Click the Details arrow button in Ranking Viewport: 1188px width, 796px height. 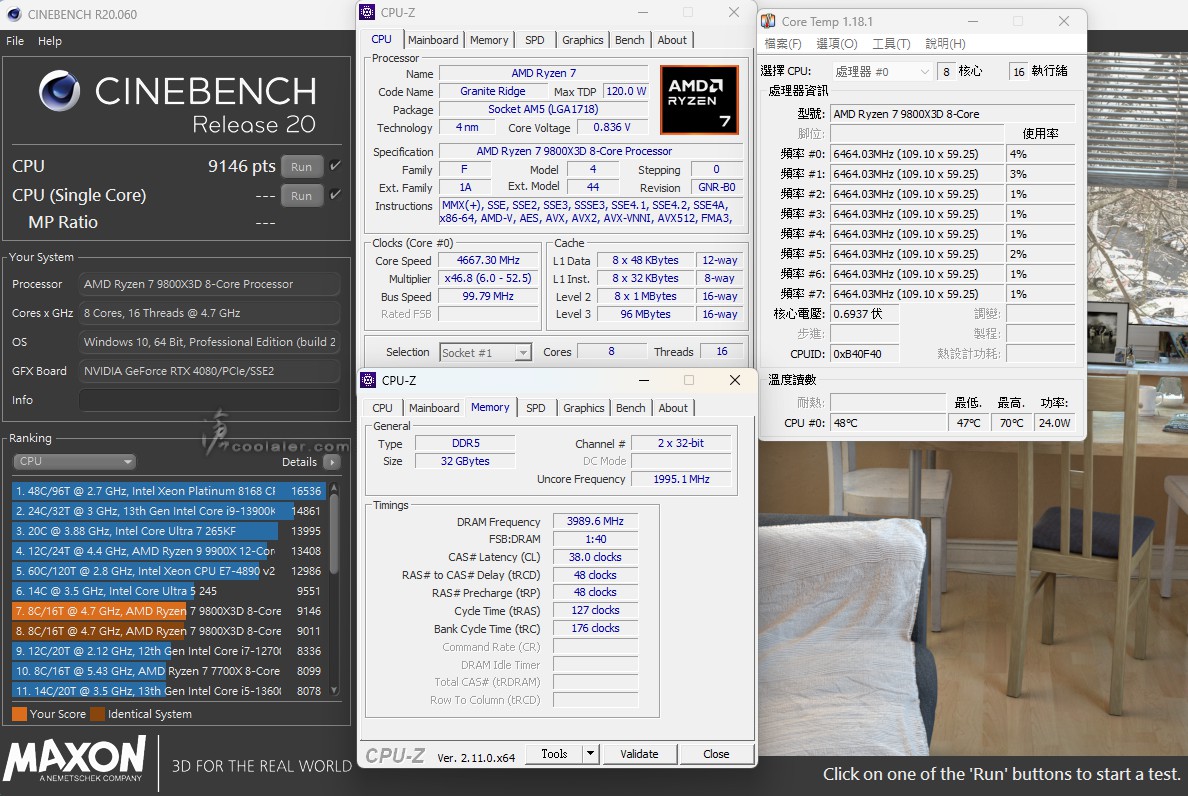coord(331,462)
